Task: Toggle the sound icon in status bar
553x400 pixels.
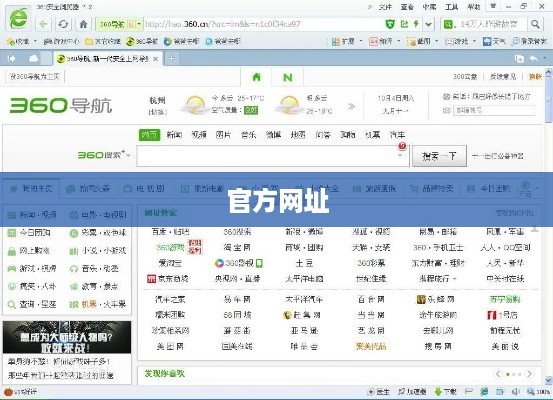Action: (x=516, y=392)
